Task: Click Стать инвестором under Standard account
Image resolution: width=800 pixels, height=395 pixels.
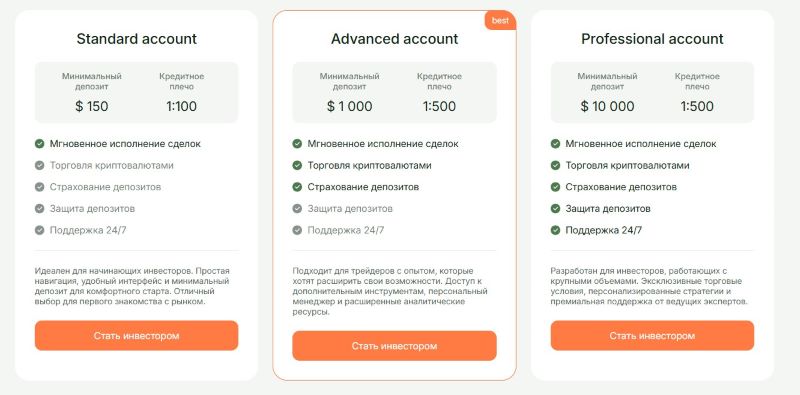Action: 136,336
